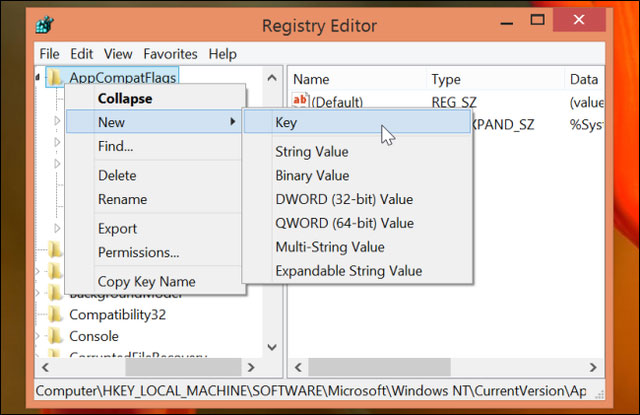
Task: Maximize the Registry Editor window
Action: coord(537,20)
